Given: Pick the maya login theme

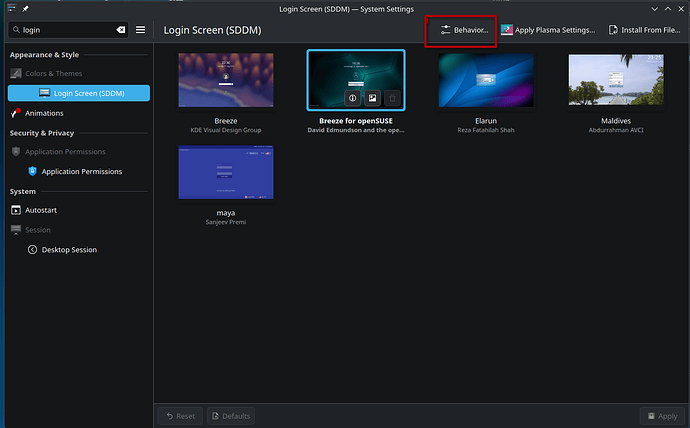Looking at the screenshot, I should (225, 172).
